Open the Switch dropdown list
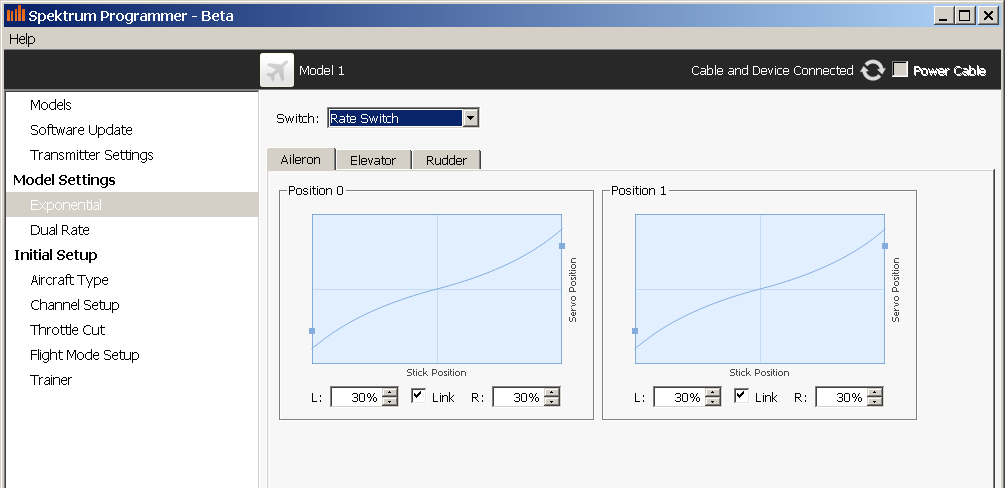Viewport: 1005px width, 488px height. pyautogui.click(x=470, y=118)
